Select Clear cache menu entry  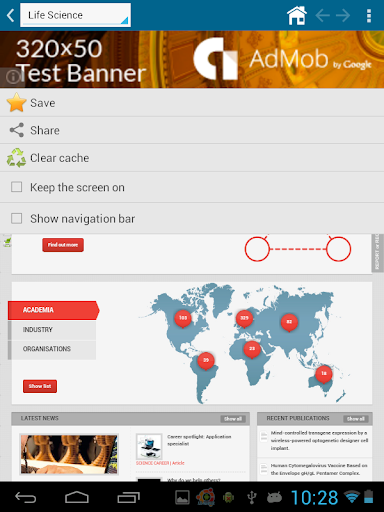192,158
